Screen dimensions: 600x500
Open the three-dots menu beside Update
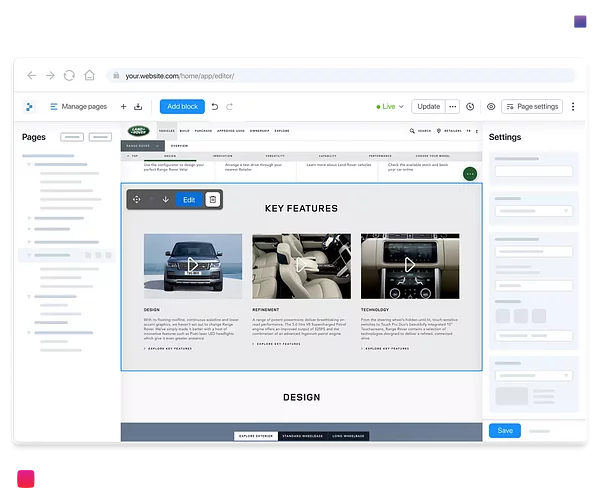453,106
